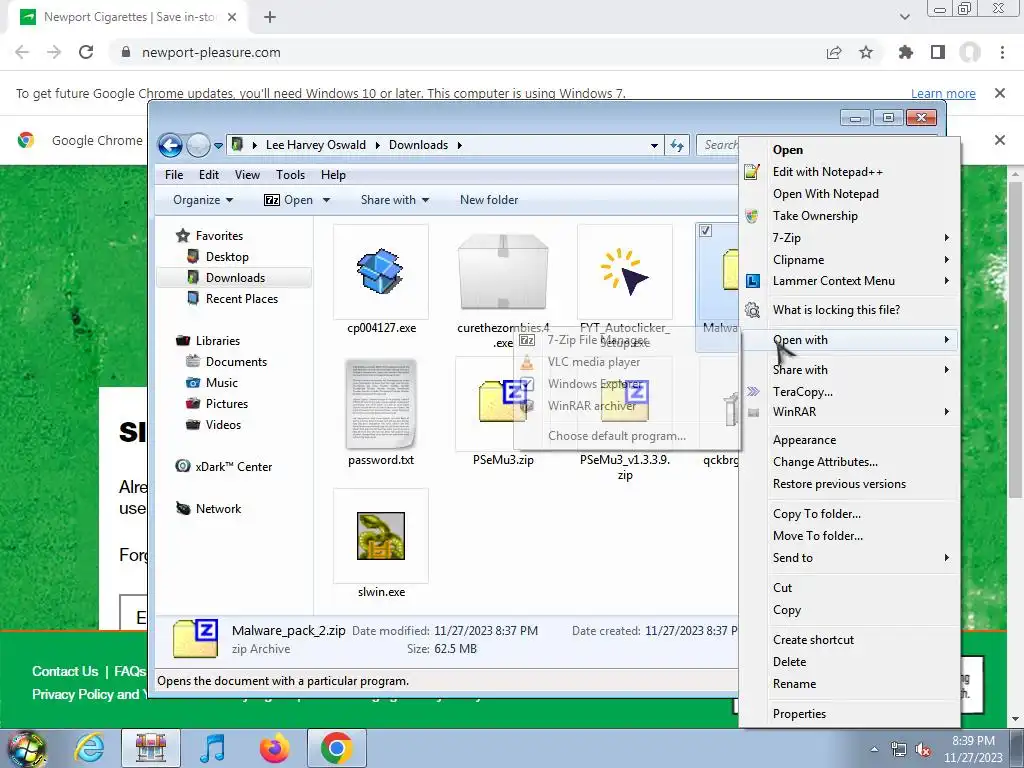
Task: Select Choose default program option
Action: (x=627, y=436)
